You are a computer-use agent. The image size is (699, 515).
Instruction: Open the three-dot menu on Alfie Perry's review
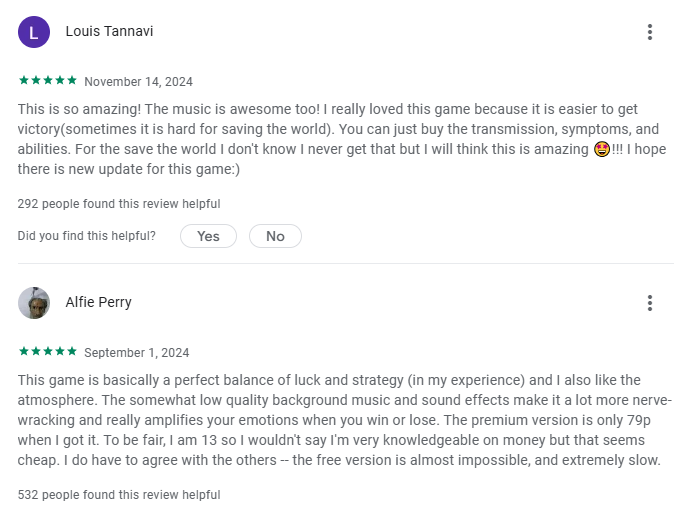(x=650, y=303)
